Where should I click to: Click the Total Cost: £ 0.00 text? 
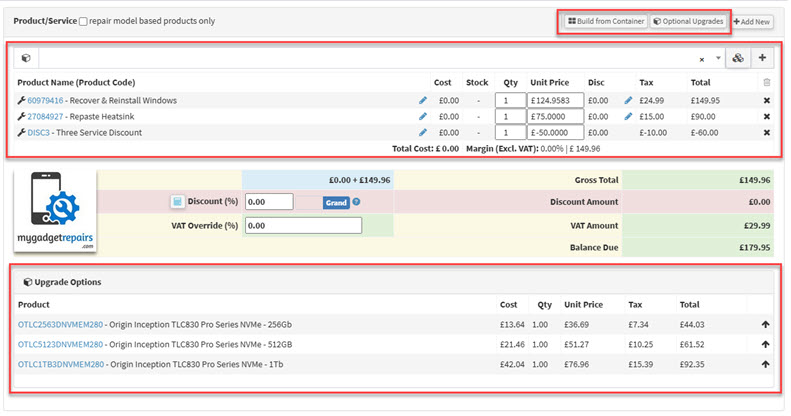[425, 149]
